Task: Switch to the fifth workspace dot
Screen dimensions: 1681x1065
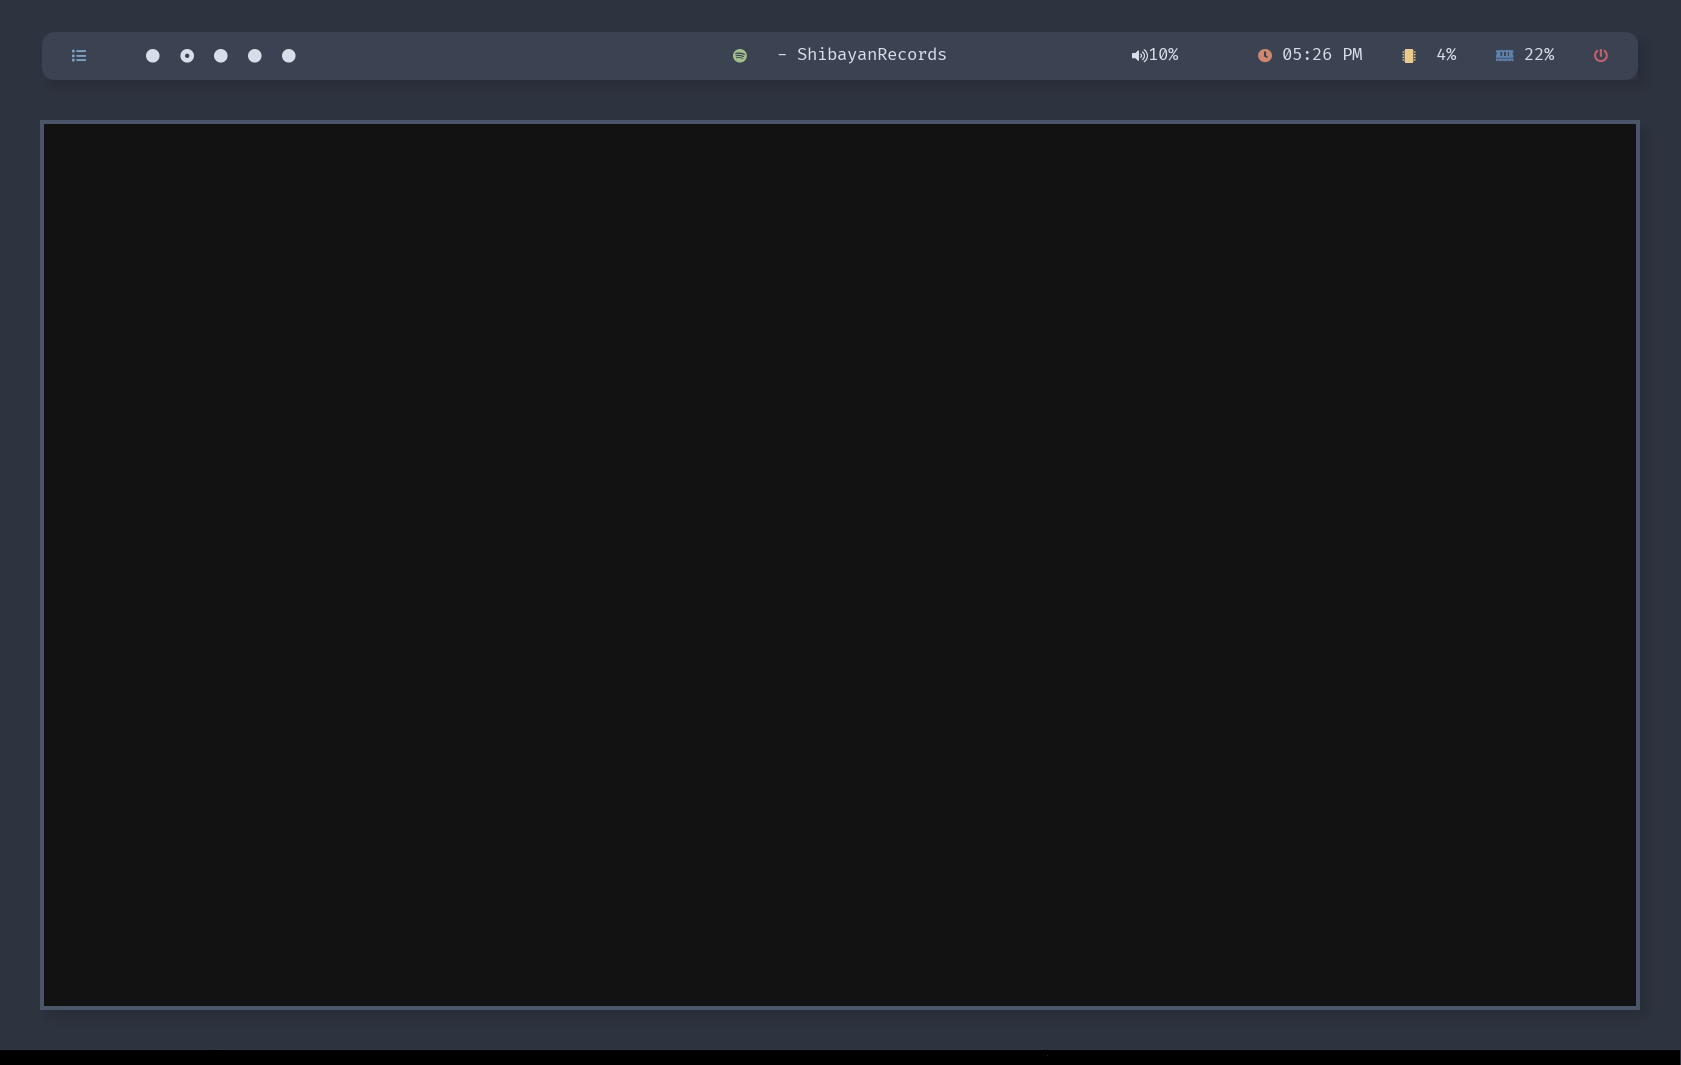Action: (x=289, y=56)
